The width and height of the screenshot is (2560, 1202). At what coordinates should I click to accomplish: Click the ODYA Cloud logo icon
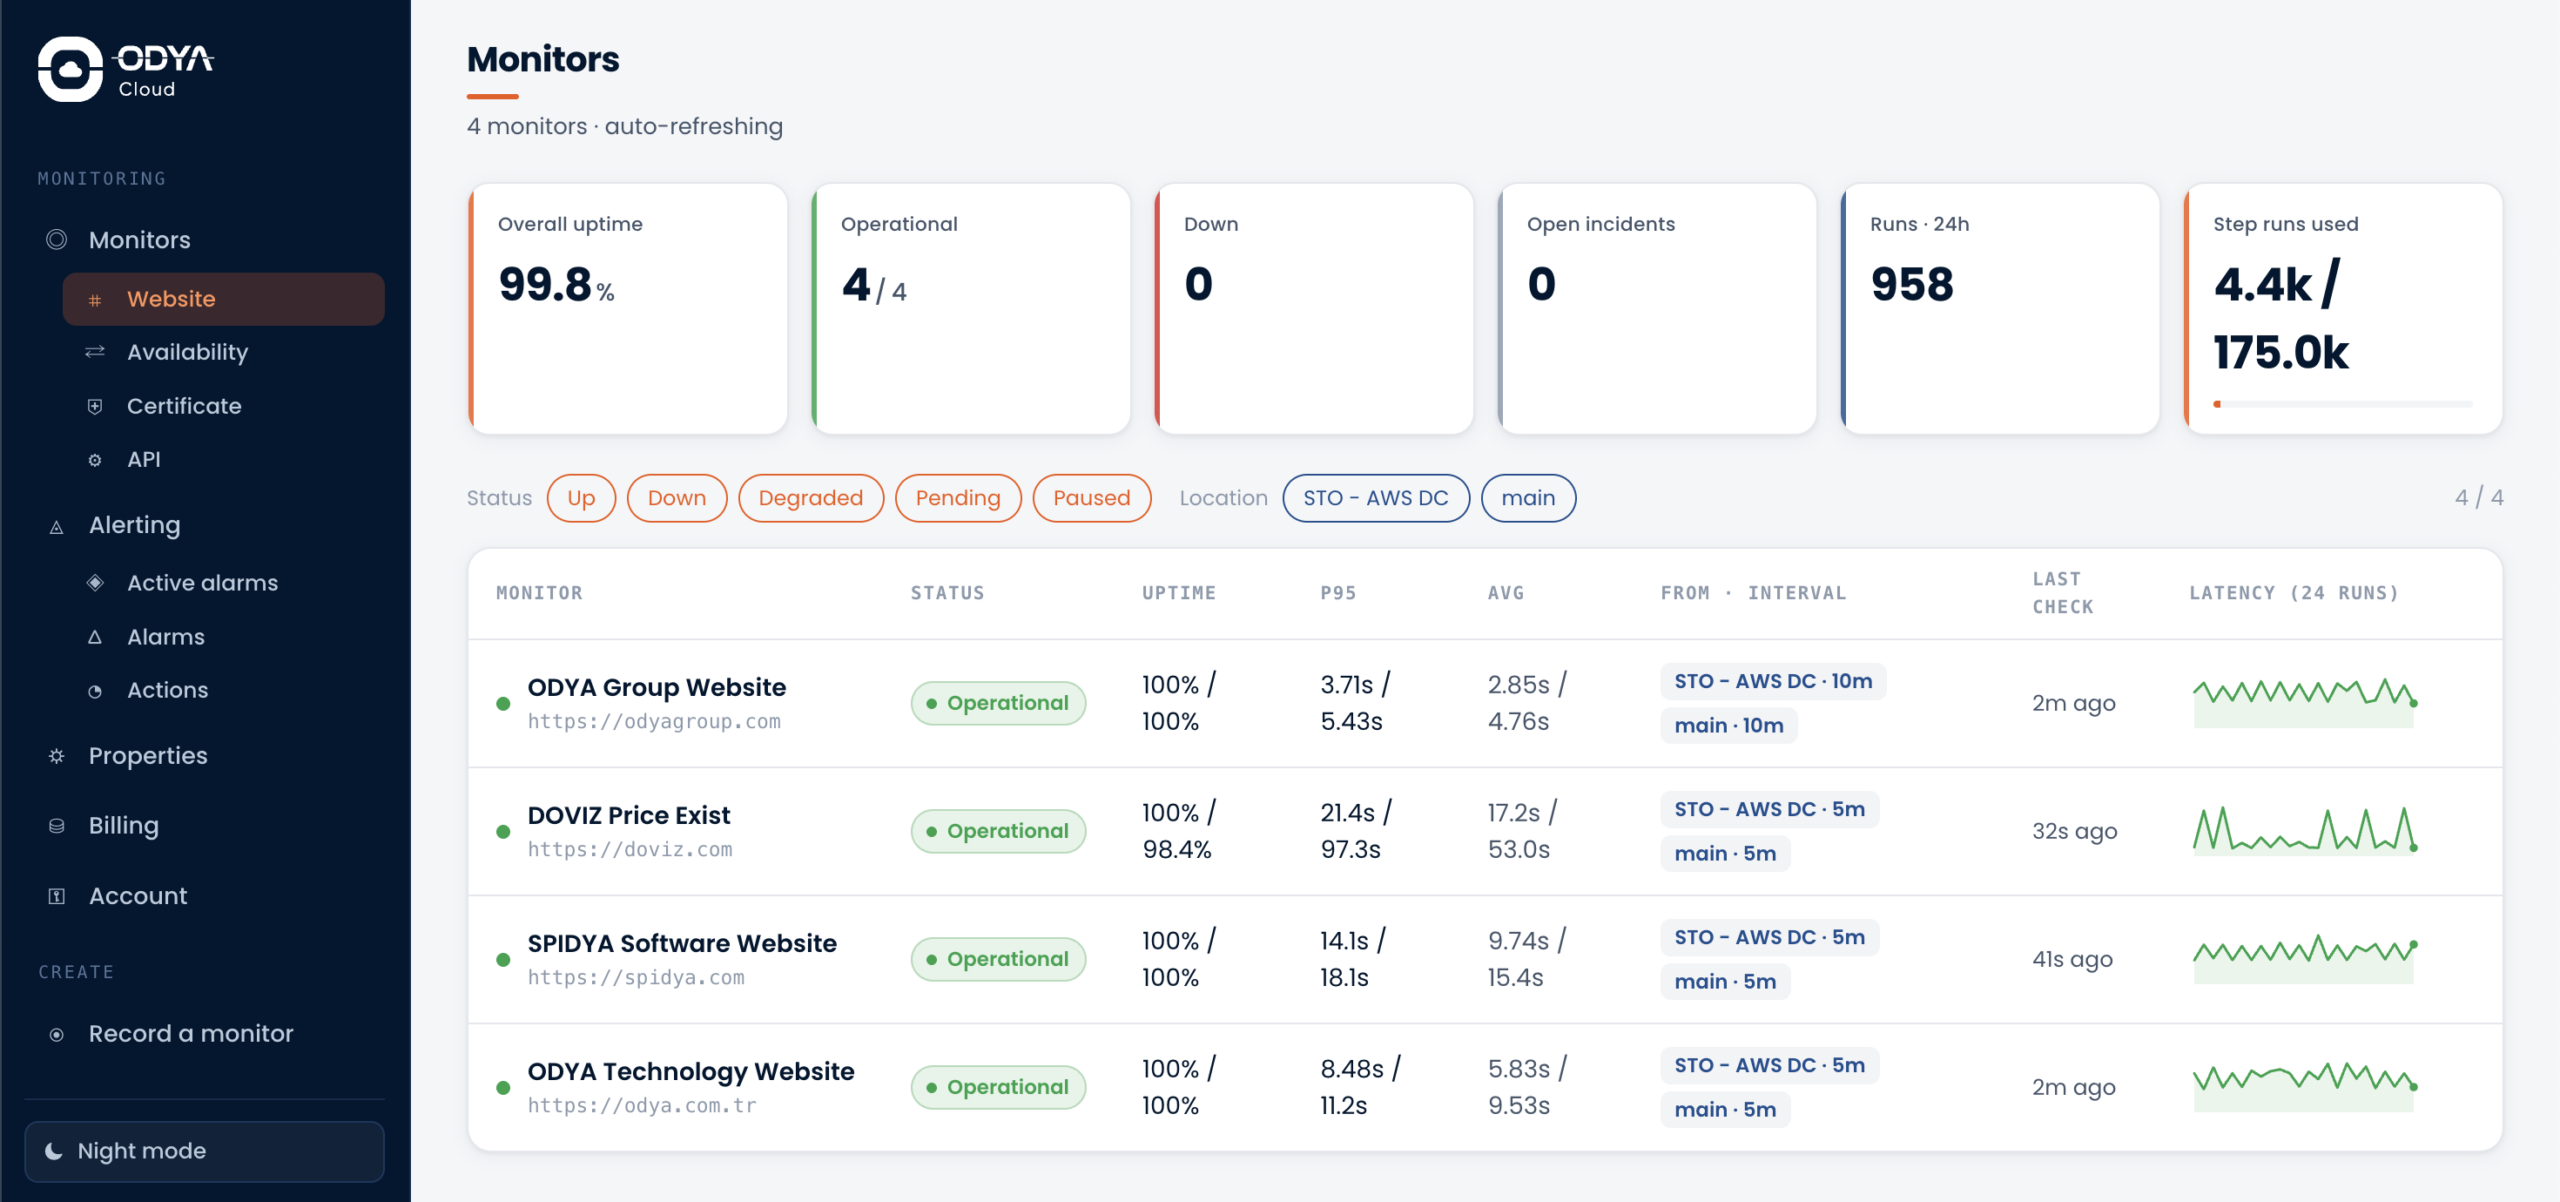tap(70, 69)
